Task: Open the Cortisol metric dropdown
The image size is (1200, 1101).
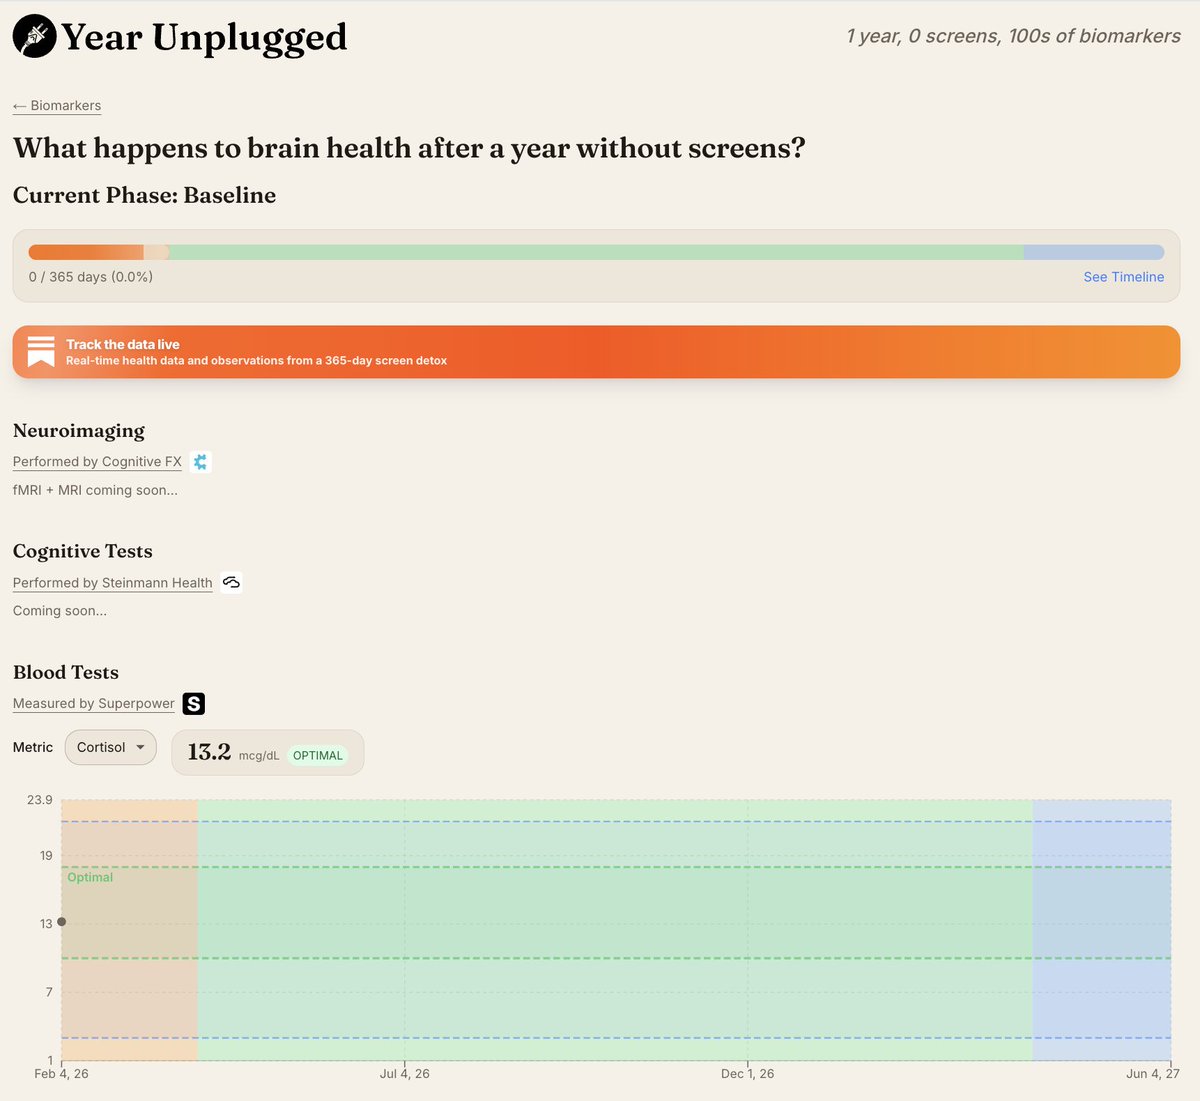Action: pyautogui.click(x=110, y=747)
